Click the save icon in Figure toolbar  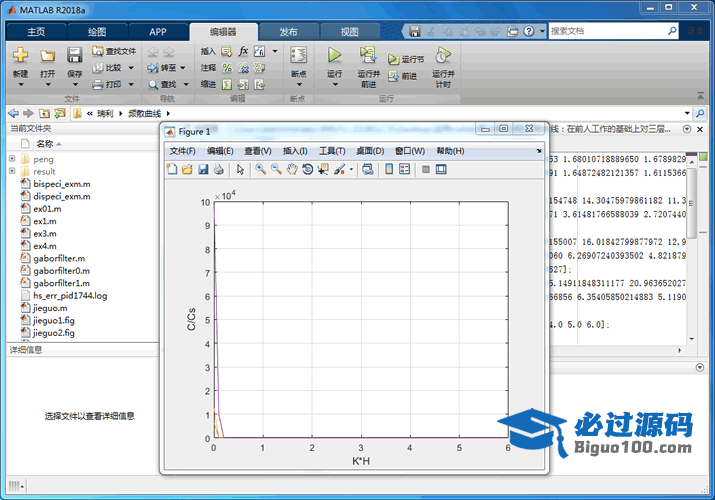click(203, 169)
